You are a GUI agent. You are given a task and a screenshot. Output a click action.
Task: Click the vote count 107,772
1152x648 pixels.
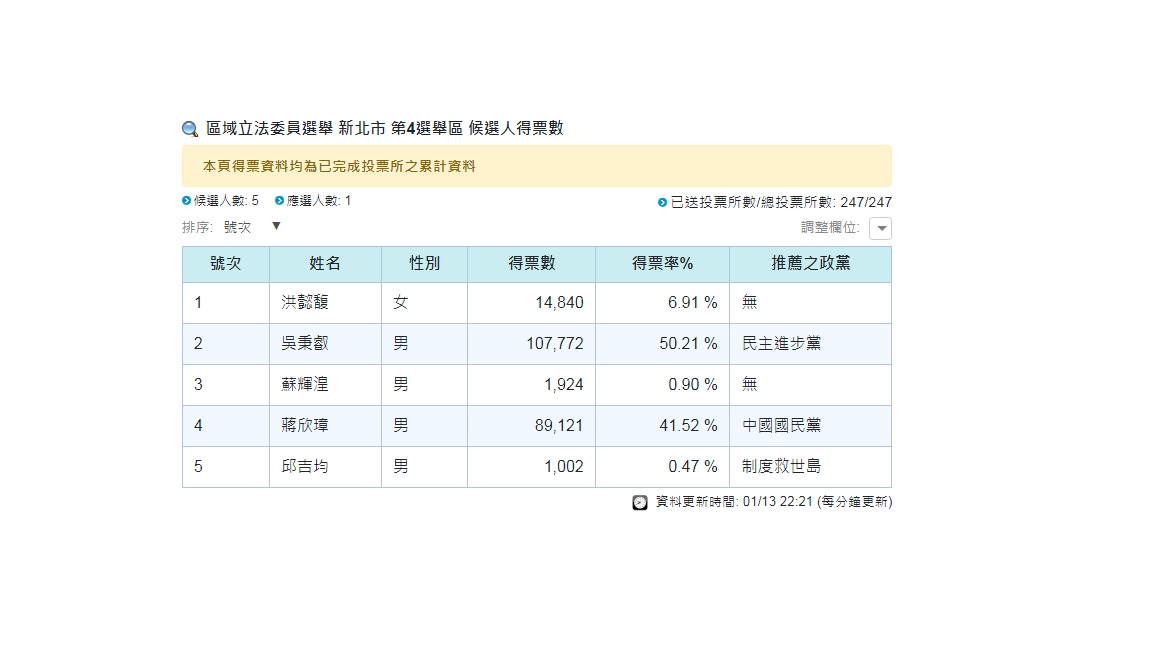click(555, 344)
